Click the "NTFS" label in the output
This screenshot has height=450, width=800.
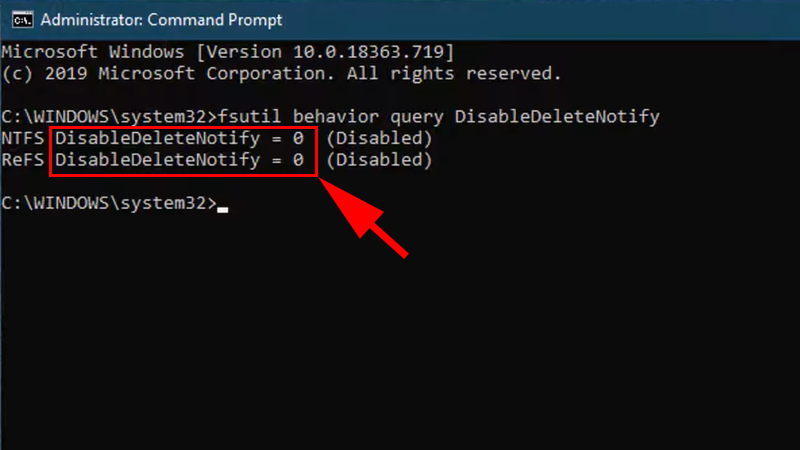click(23, 138)
